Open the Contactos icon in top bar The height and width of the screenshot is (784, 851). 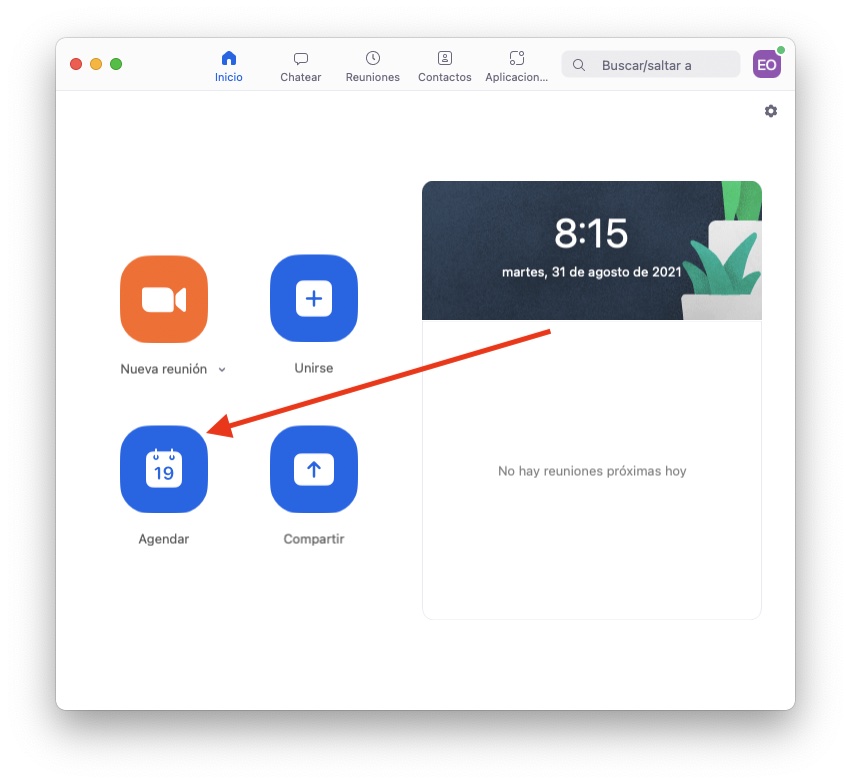tap(445, 59)
